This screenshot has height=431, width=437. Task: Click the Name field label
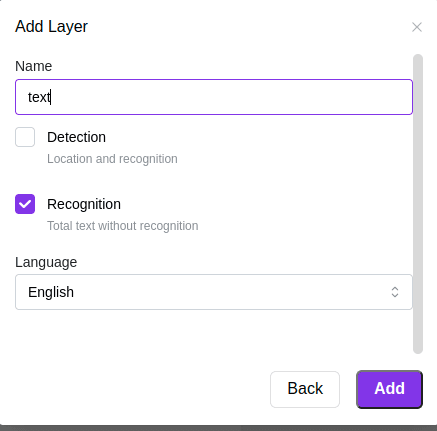point(34,66)
